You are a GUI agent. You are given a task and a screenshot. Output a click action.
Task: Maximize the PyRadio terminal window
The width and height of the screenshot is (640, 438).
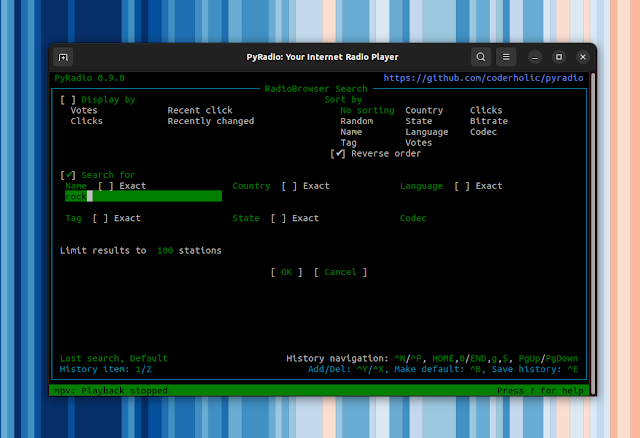(559, 57)
